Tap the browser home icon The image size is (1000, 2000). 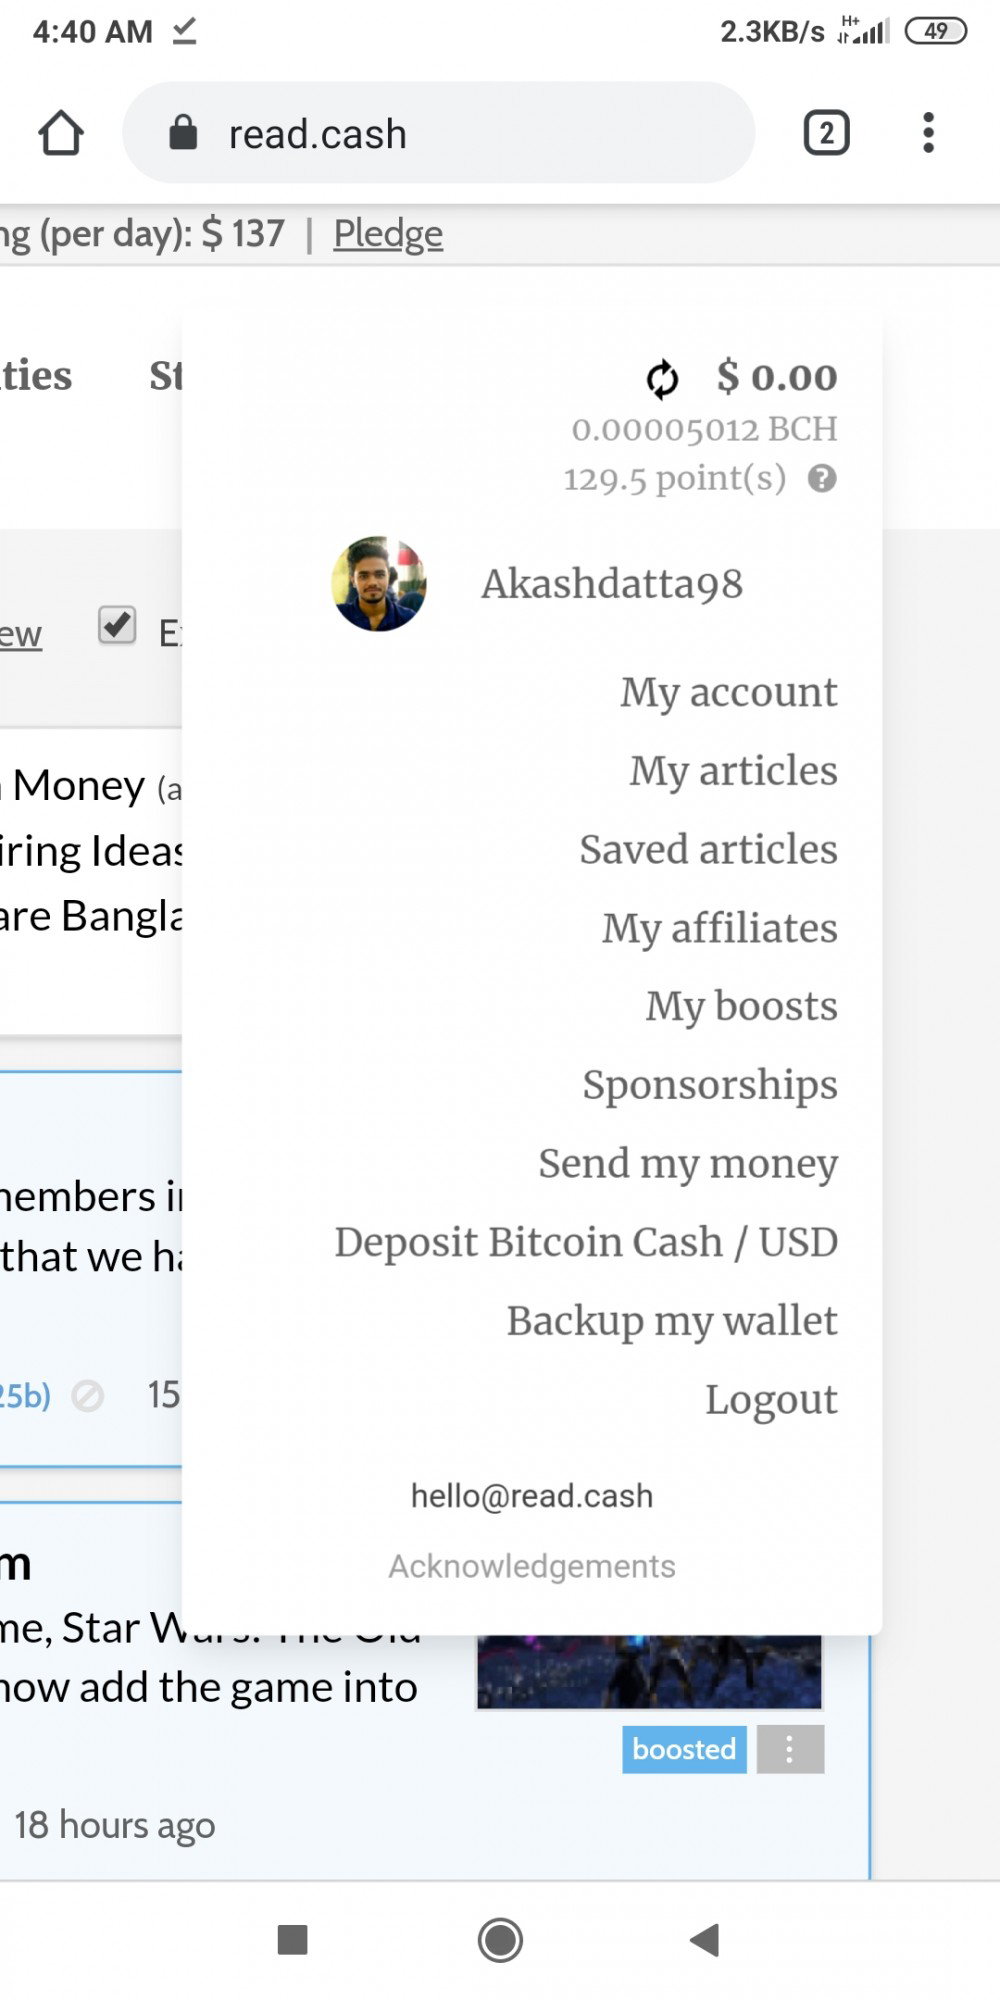(61, 133)
